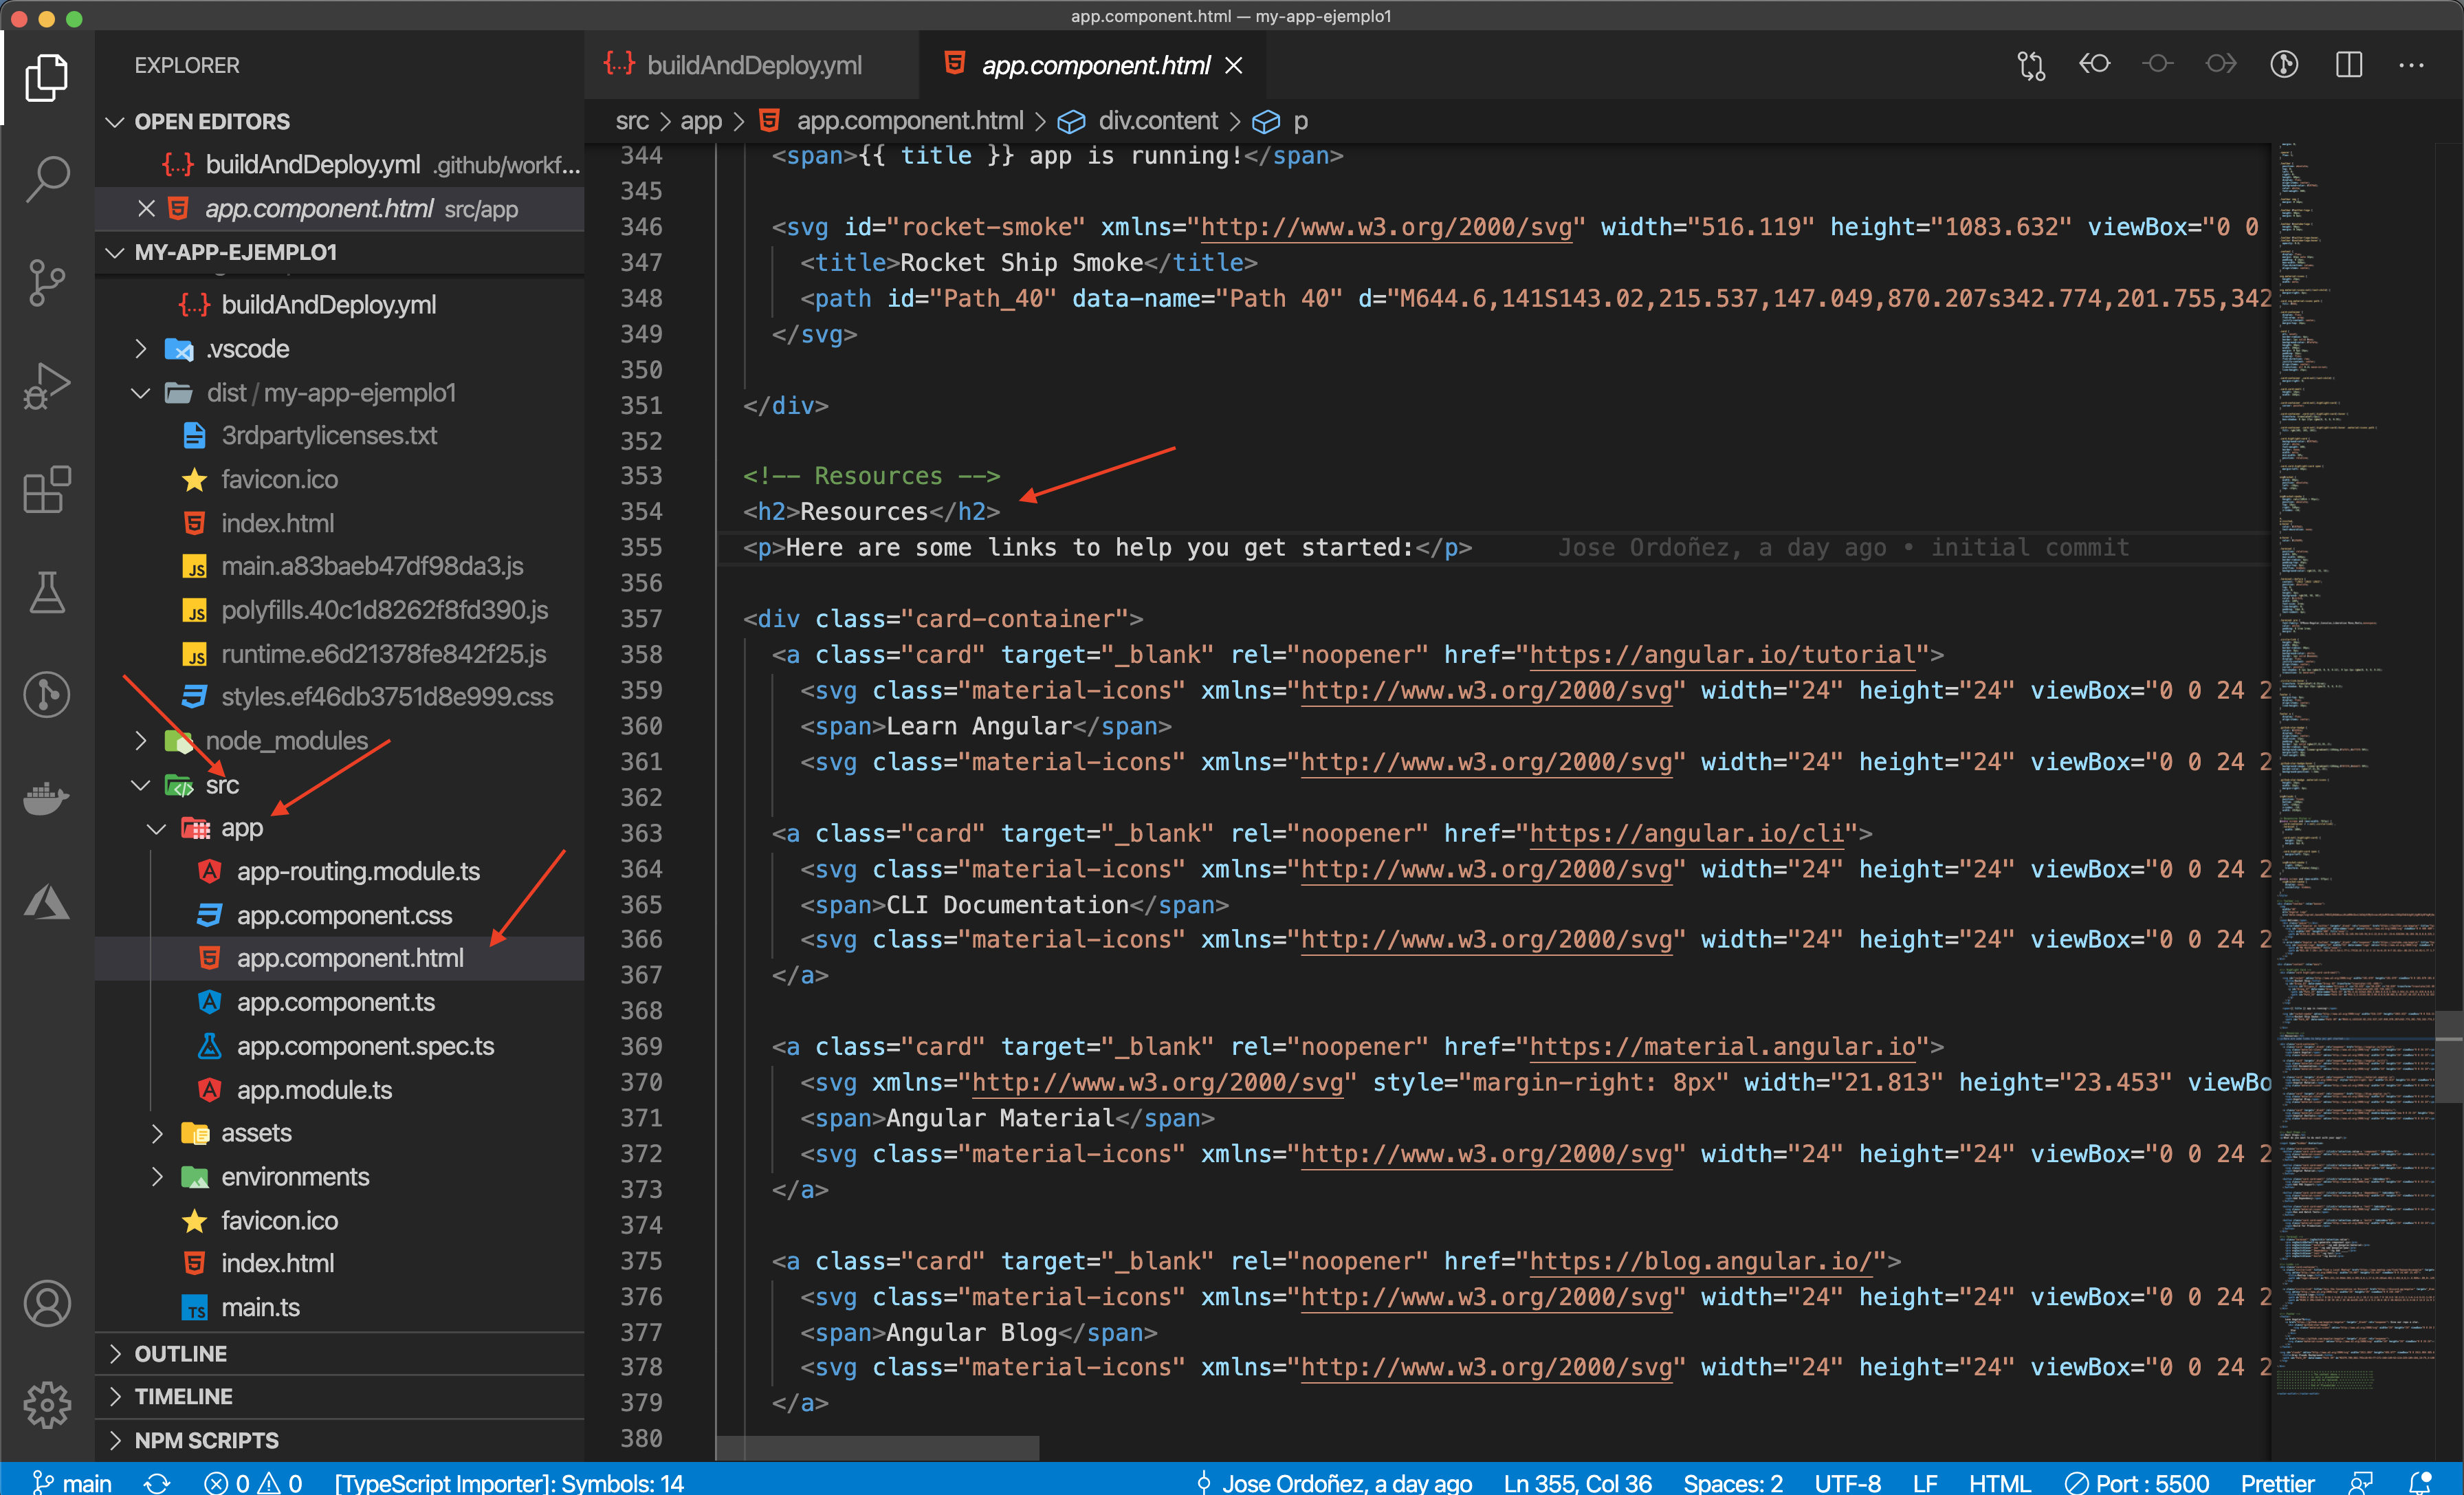Open the notifications bell in status bar
Image resolution: width=2464 pixels, height=1495 pixels.
[2420, 1482]
